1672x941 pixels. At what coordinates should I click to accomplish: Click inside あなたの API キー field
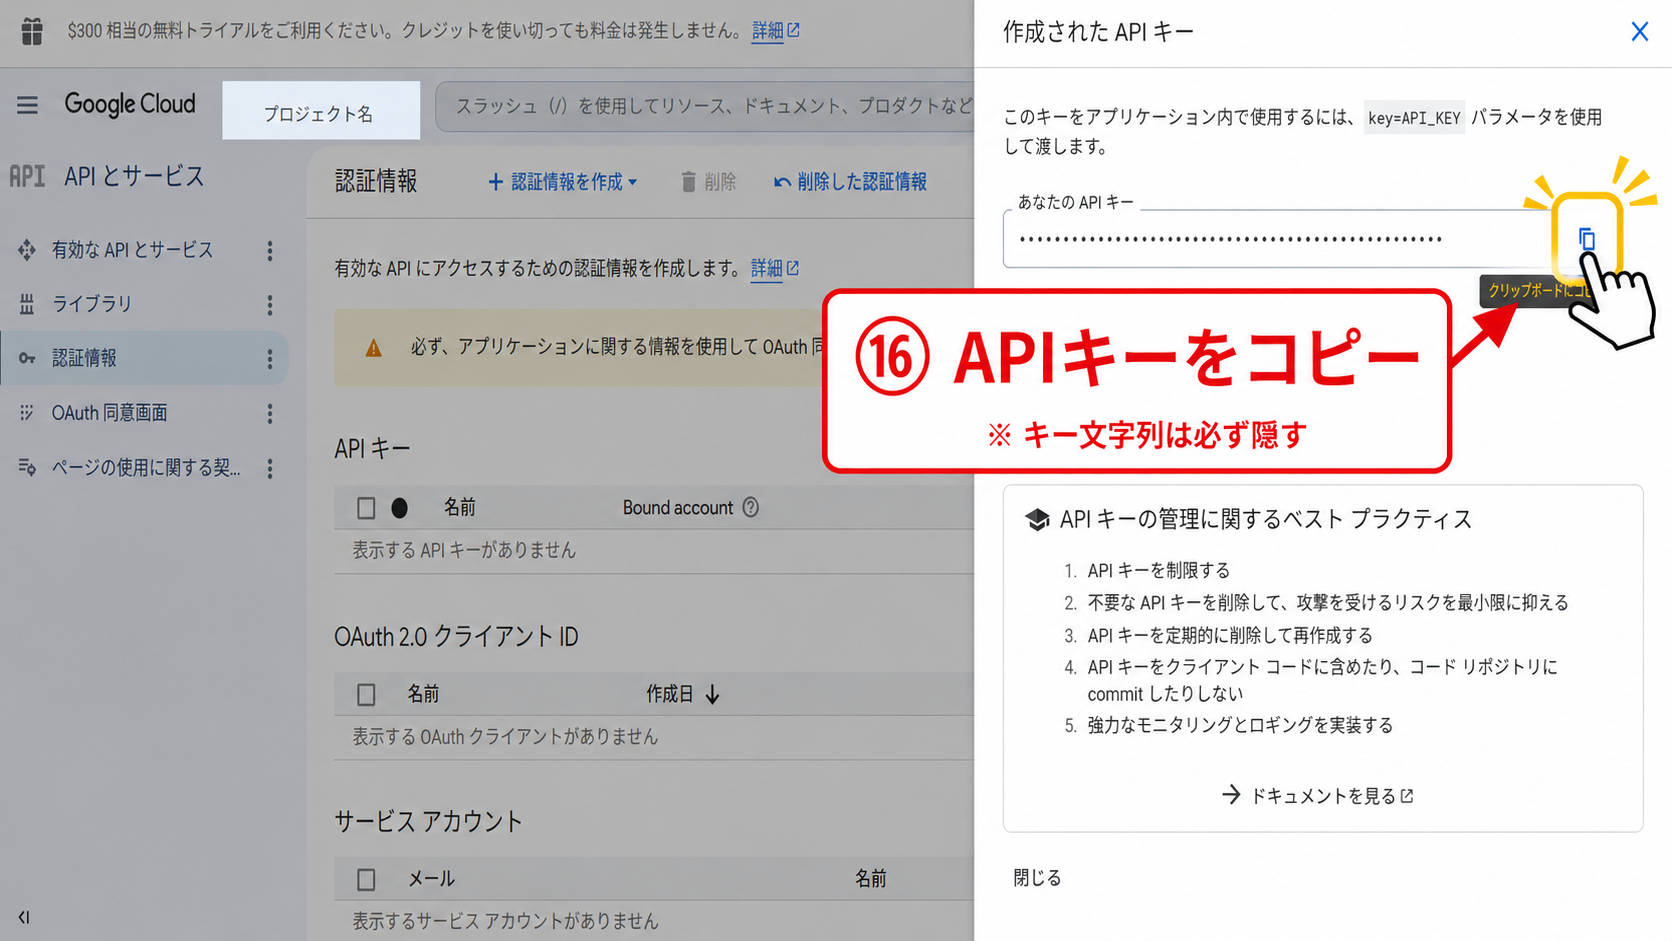tap(1276, 239)
